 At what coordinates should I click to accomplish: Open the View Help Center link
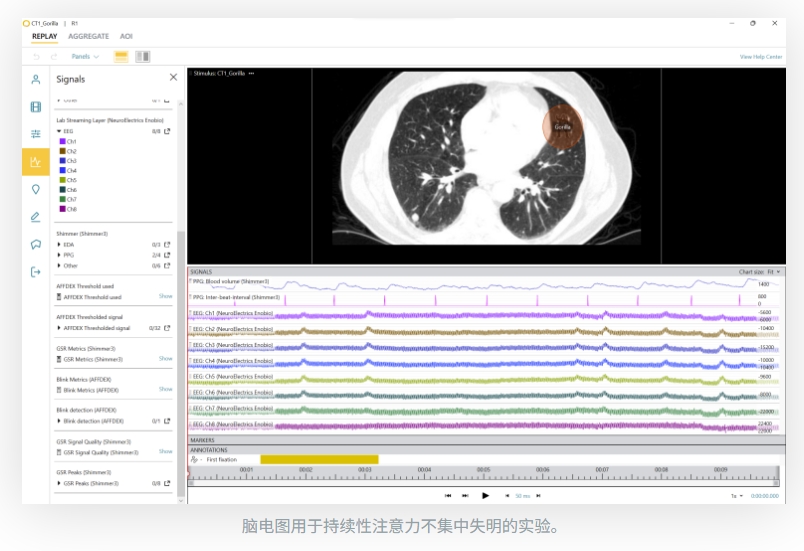click(x=759, y=57)
